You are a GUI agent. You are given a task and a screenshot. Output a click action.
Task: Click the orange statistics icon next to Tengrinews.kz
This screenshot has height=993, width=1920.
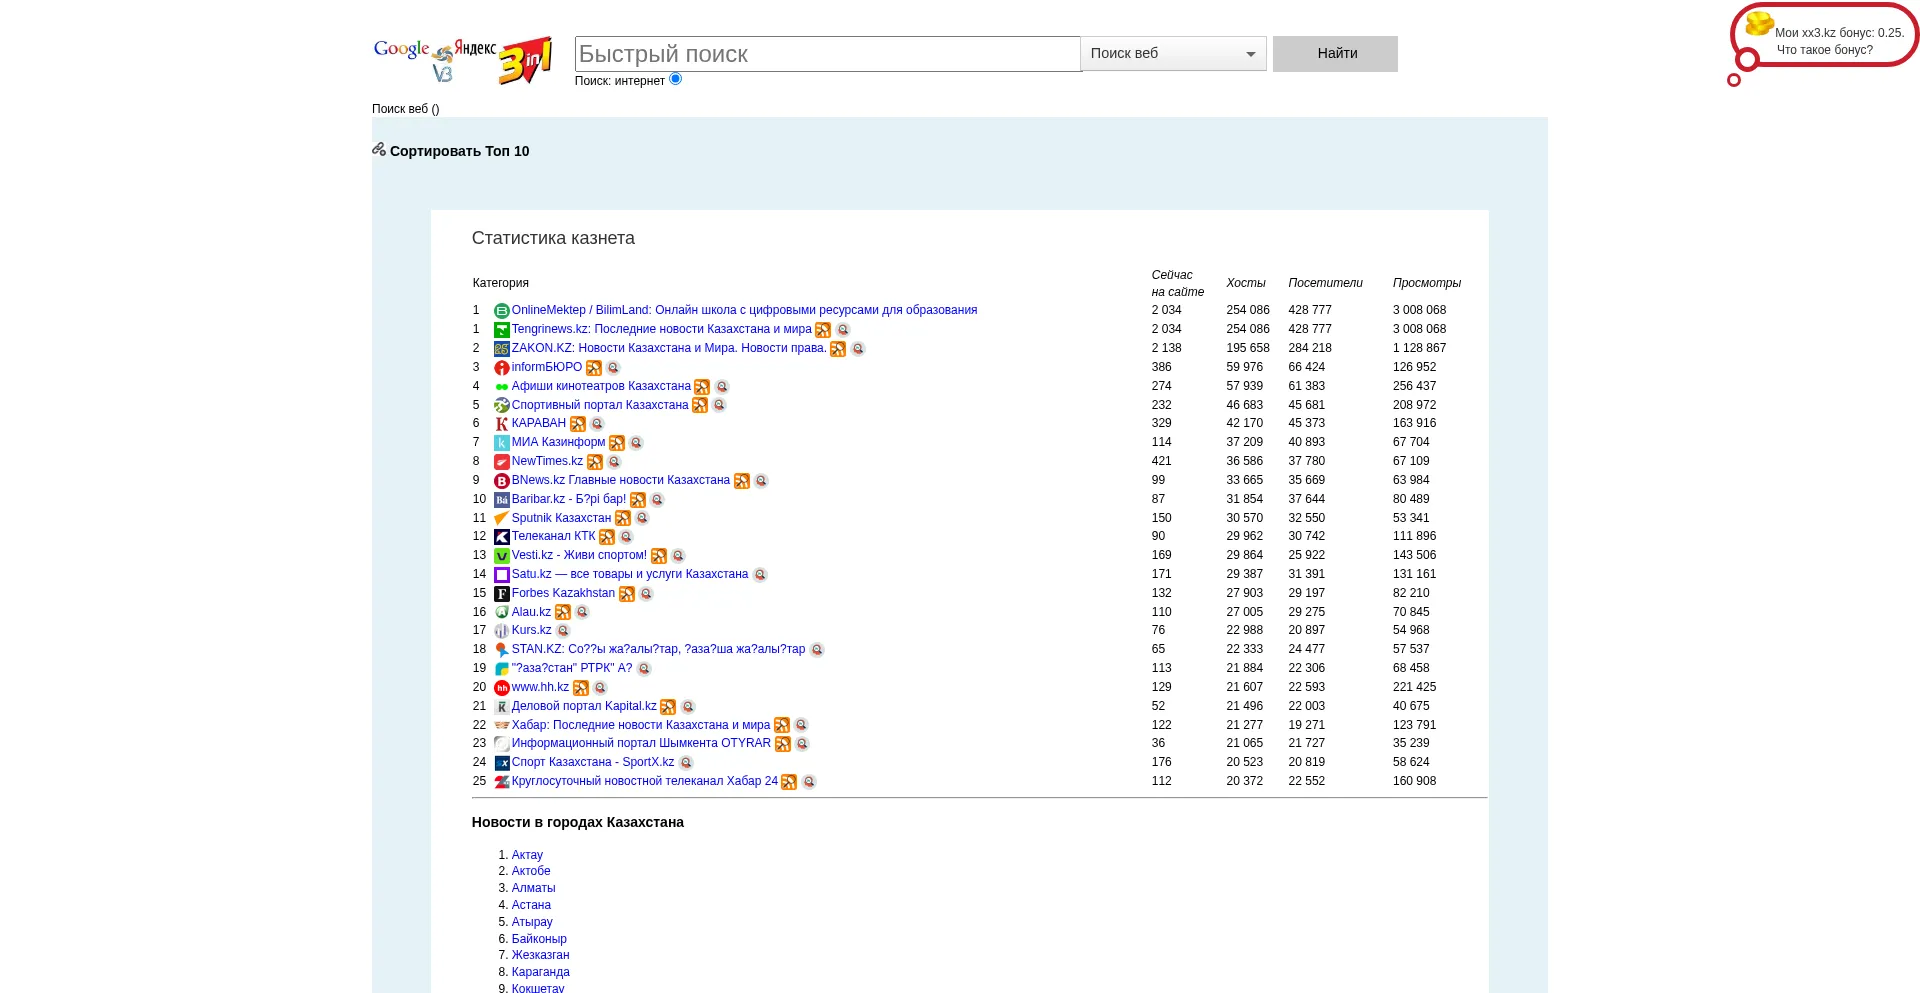click(823, 330)
